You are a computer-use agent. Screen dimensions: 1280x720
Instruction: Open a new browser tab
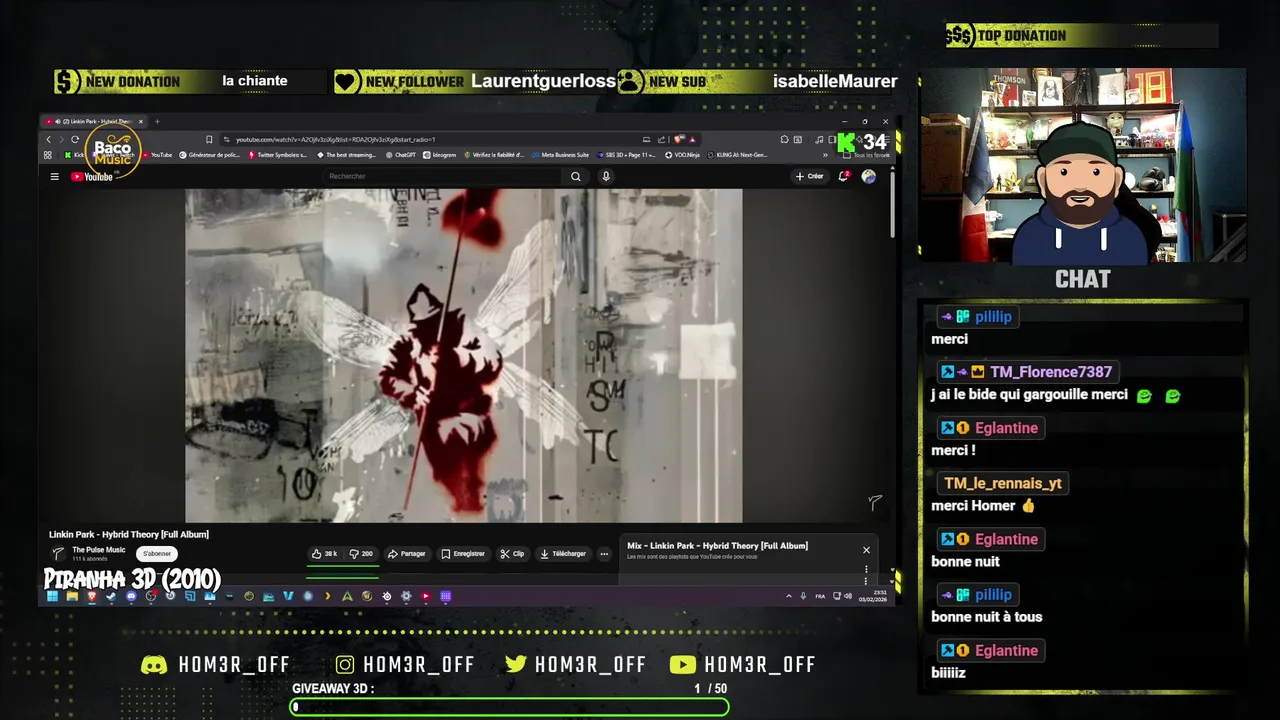coord(157,121)
